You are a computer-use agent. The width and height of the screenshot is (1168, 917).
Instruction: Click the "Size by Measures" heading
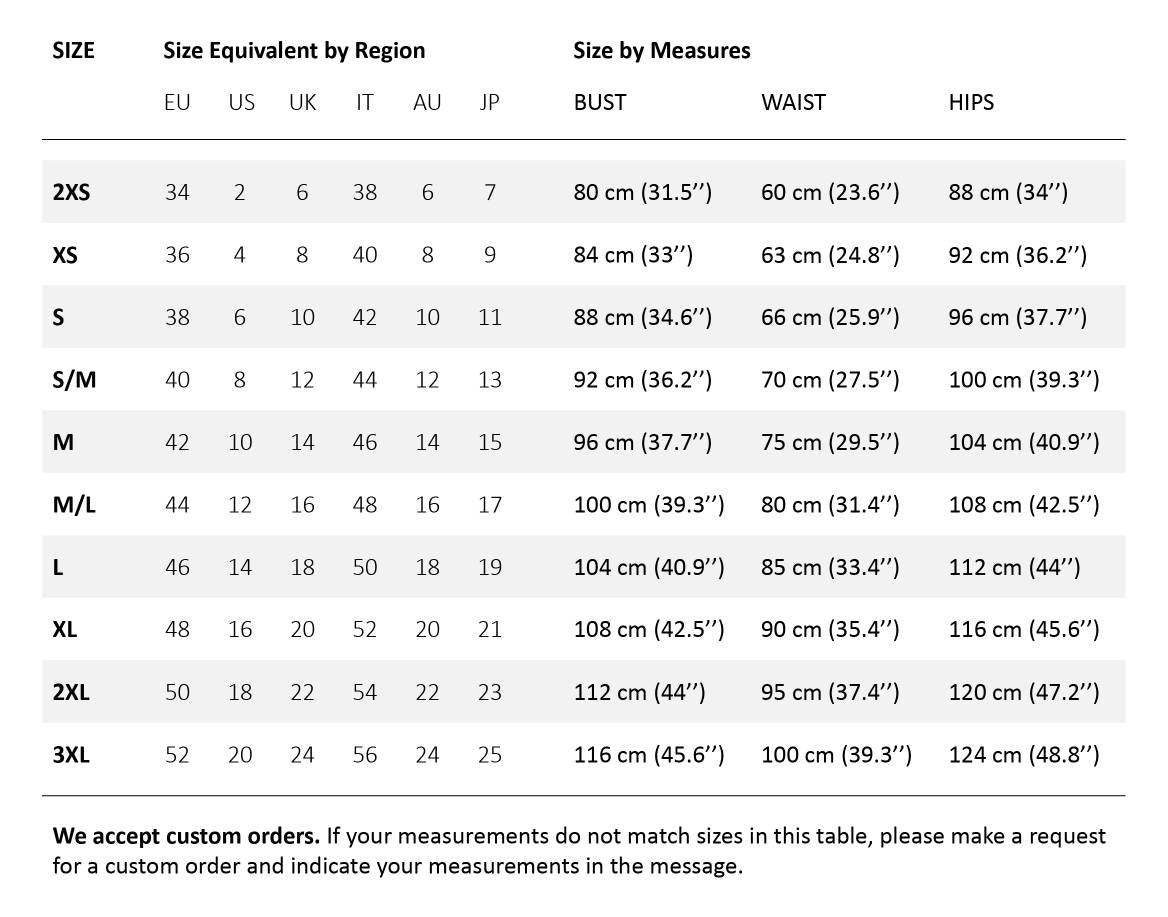point(661,50)
